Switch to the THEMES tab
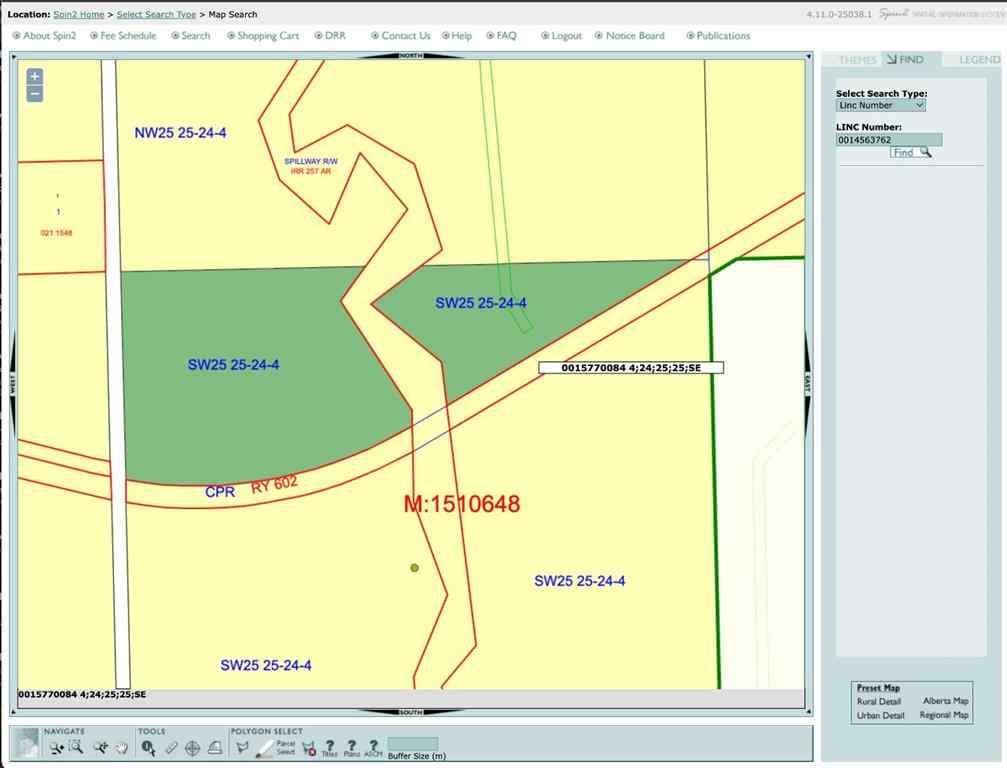Viewport: 1007px width, 768px height. 857,59
